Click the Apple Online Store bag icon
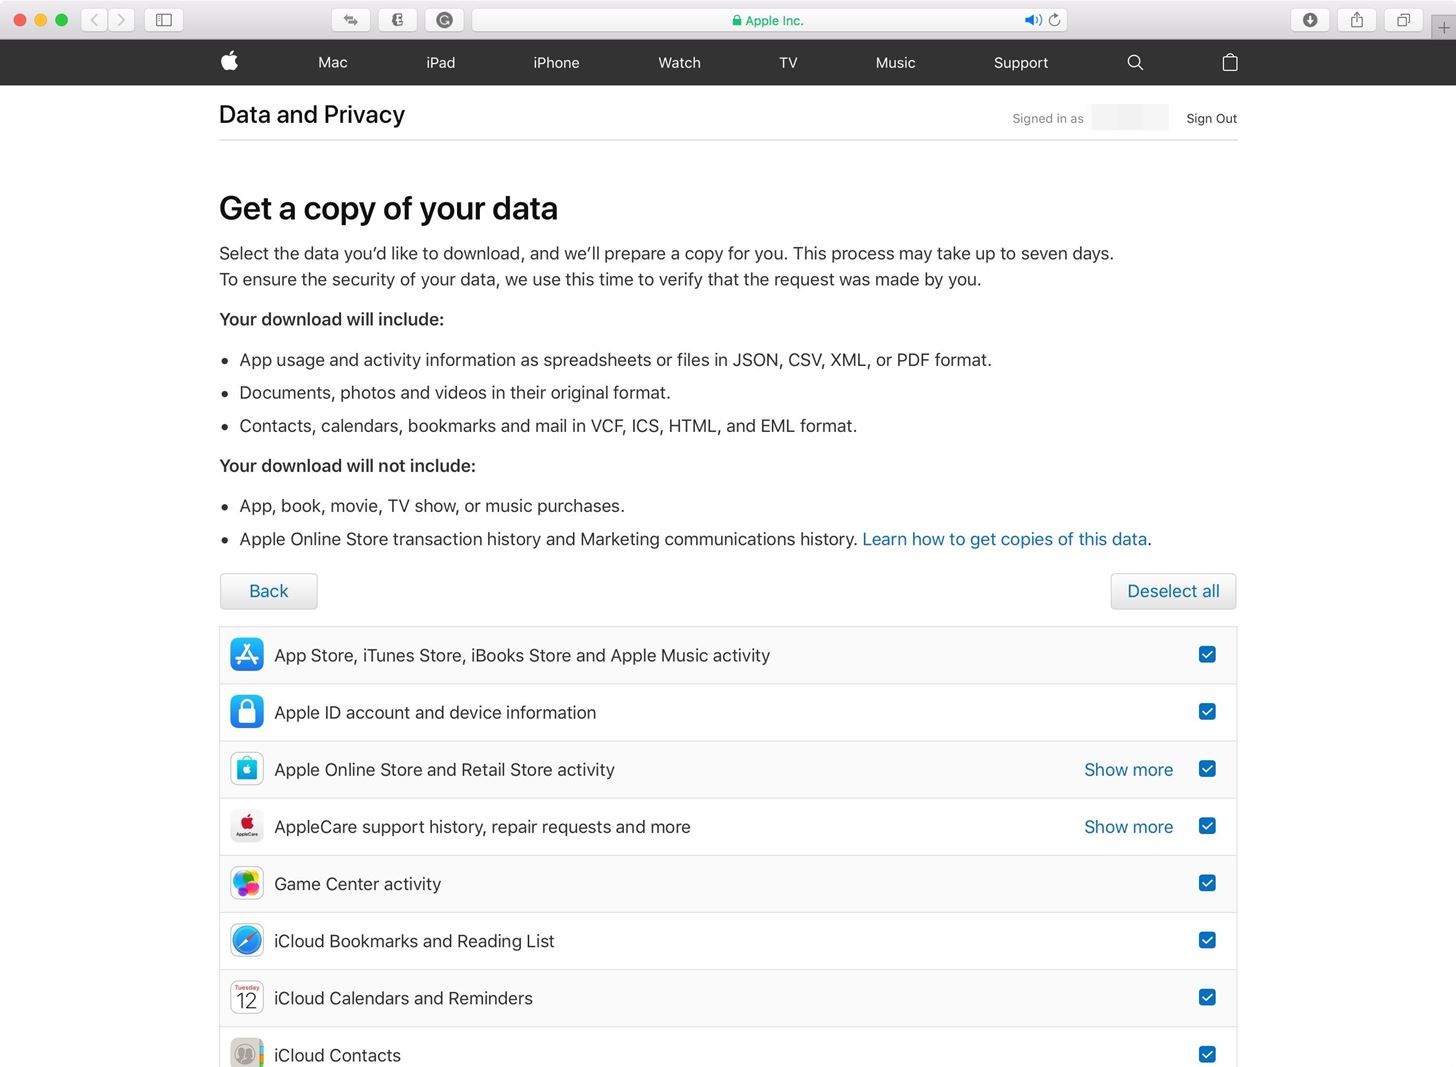1456x1067 pixels. point(246,768)
